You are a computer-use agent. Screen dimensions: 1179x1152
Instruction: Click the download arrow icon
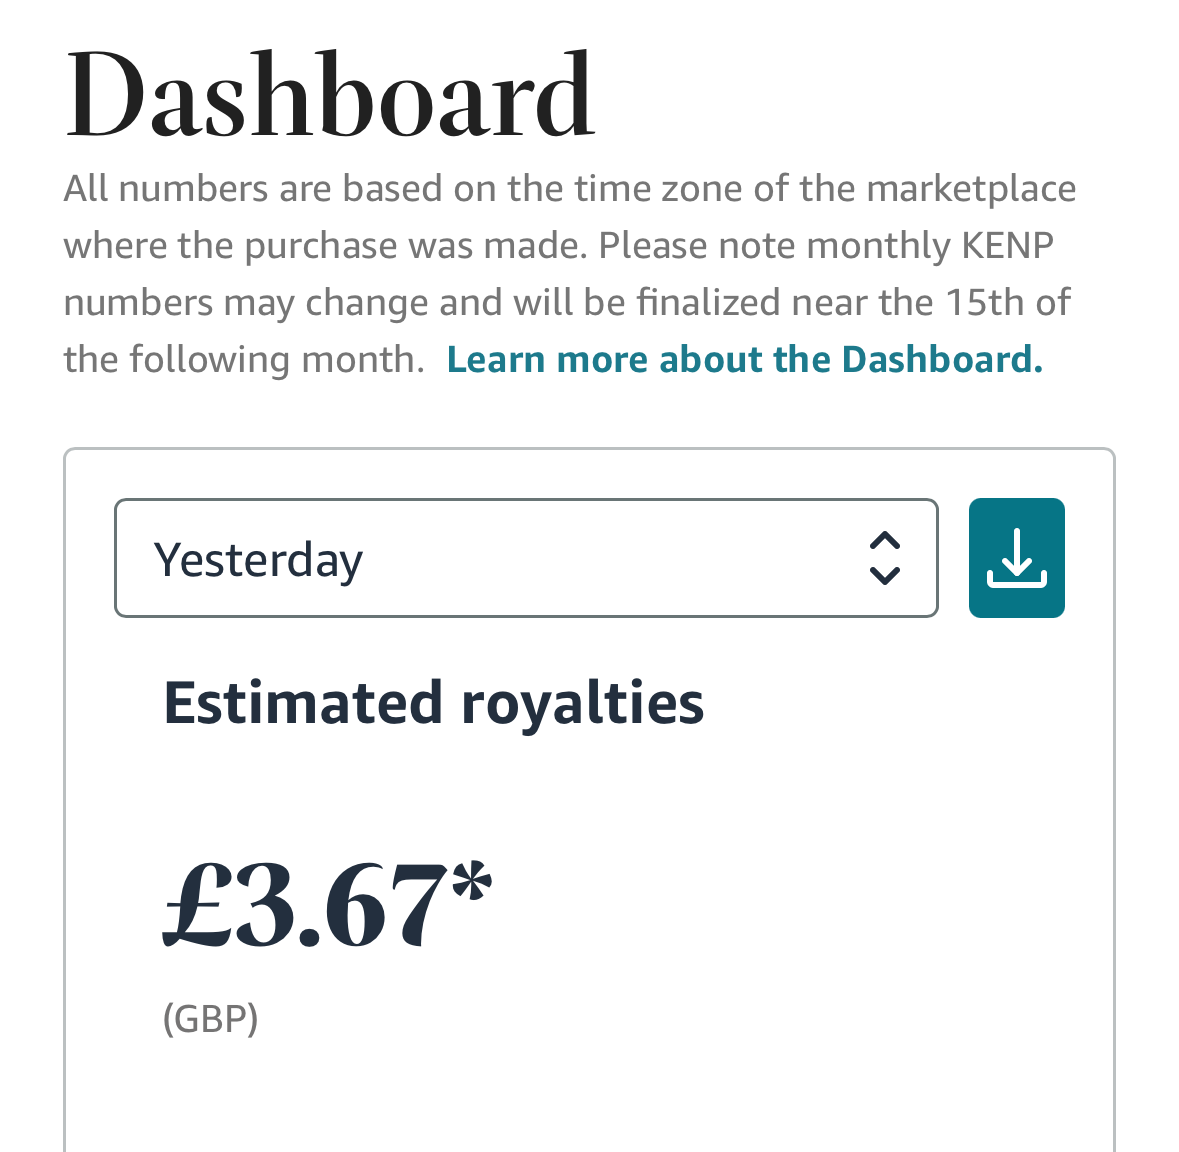point(1017,558)
